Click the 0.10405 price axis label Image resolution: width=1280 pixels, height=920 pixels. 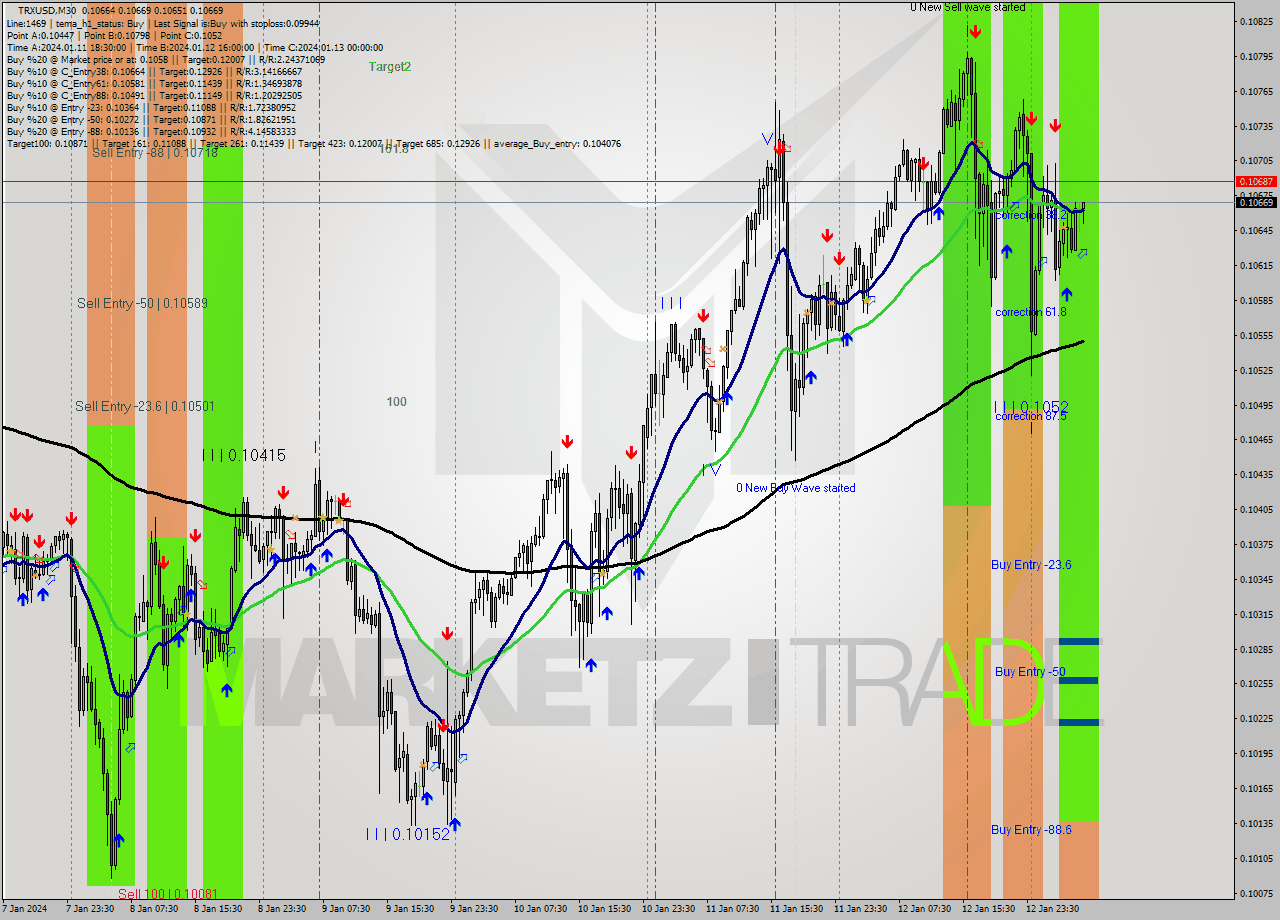1256,509
